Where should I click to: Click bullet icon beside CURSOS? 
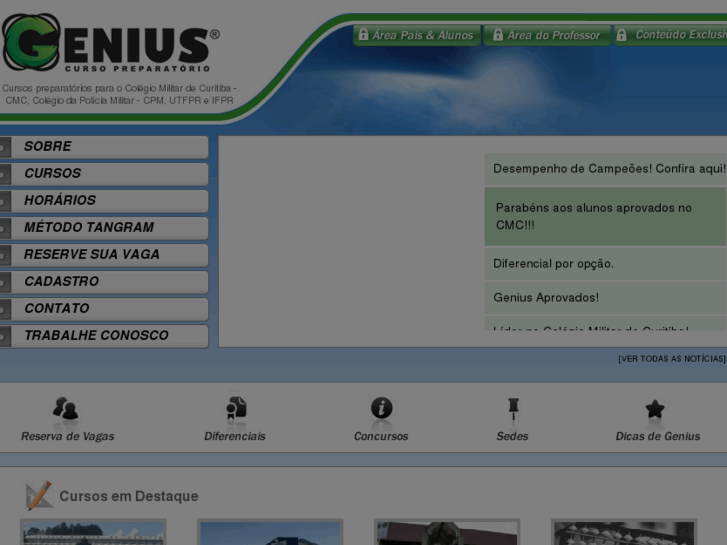pos(4,175)
